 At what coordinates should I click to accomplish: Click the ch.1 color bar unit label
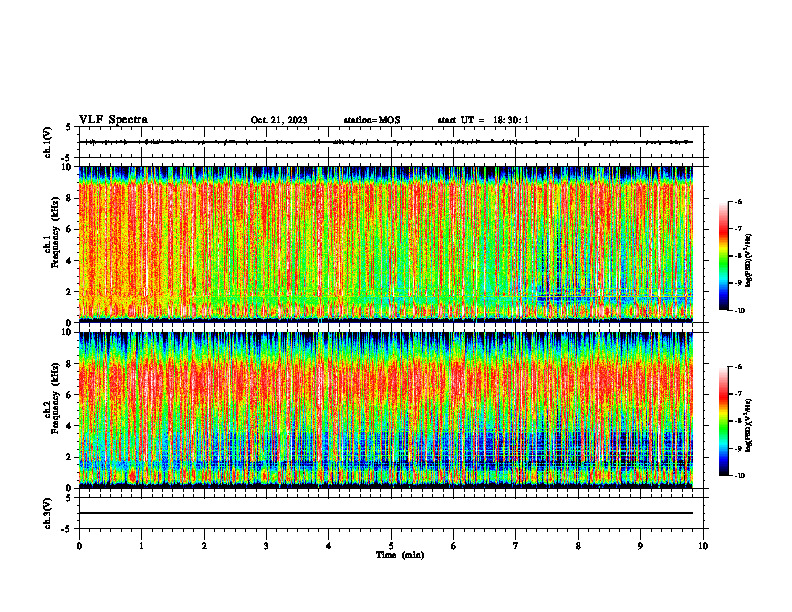click(x=749, y=261)
